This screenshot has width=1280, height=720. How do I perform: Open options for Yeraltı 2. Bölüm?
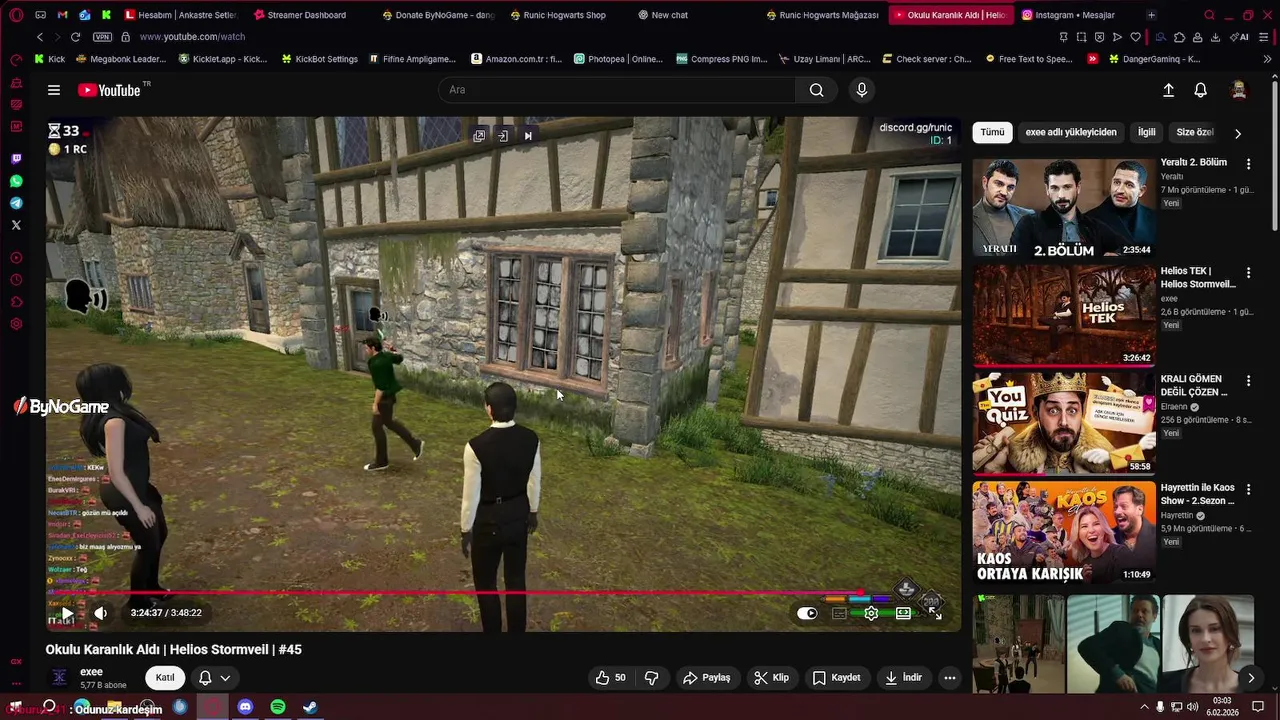tap(1248, 163)
